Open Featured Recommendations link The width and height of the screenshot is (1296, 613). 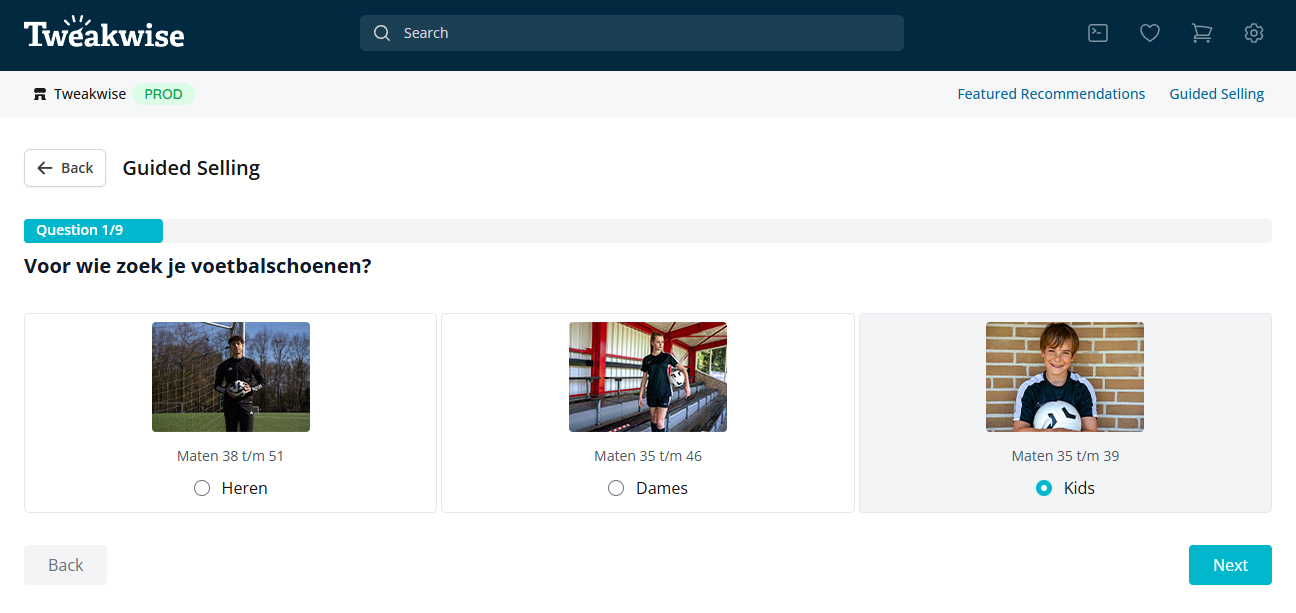pos(1051,94)
